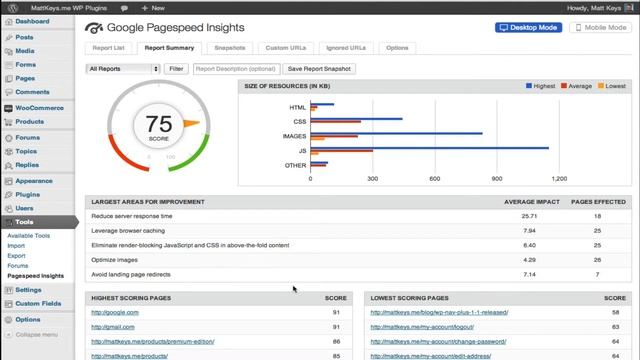Go to the Ignored URLs tab
Screen dimensions: 640x360
[x=346, y=48]
